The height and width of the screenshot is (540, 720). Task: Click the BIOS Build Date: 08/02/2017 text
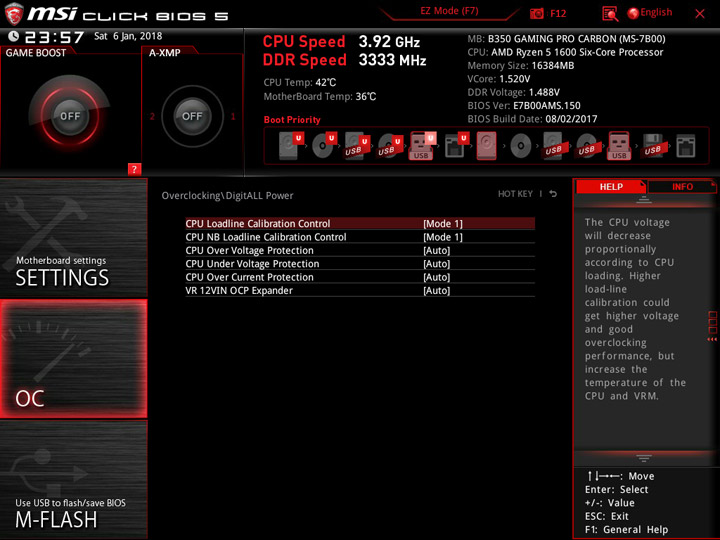[x=532, y=119]
